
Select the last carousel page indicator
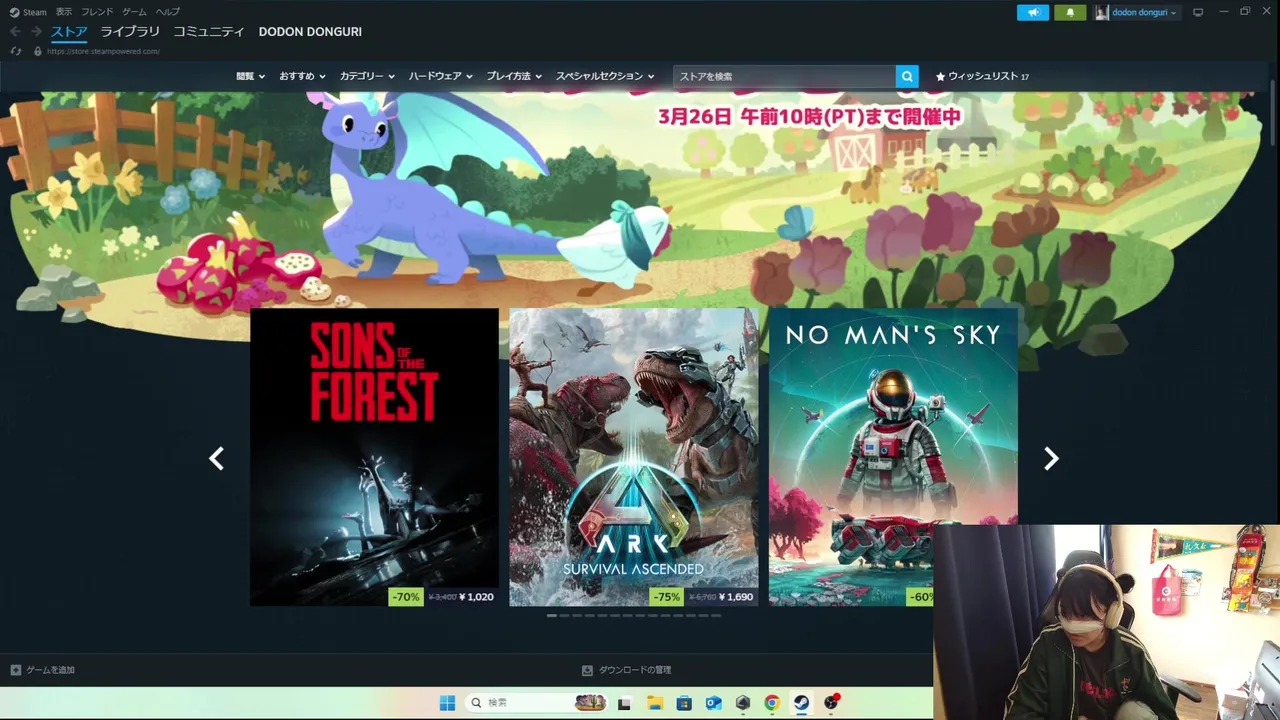[715, 615]
